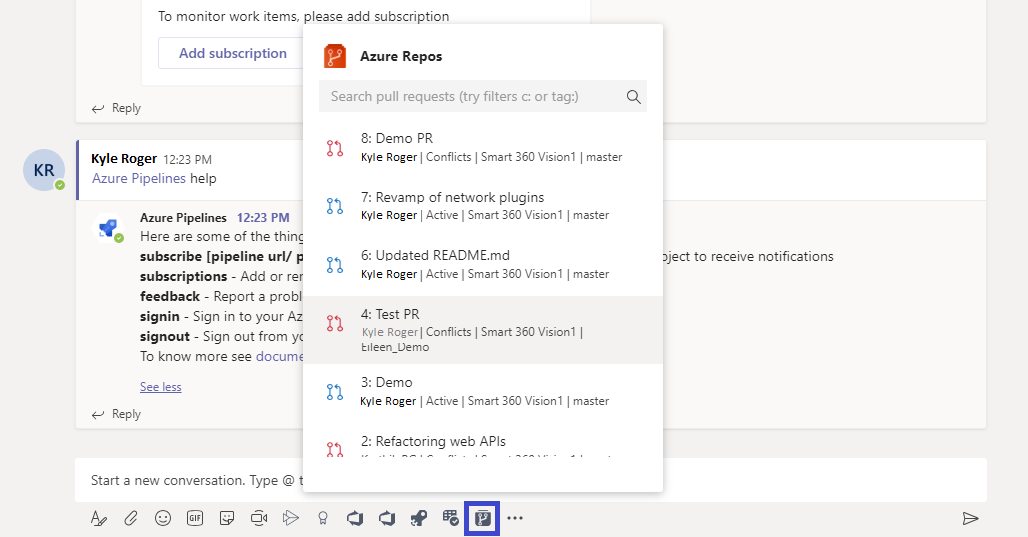1028x537 pixels.
Task: Open the emoji picker
Action: tap(163, 518)
